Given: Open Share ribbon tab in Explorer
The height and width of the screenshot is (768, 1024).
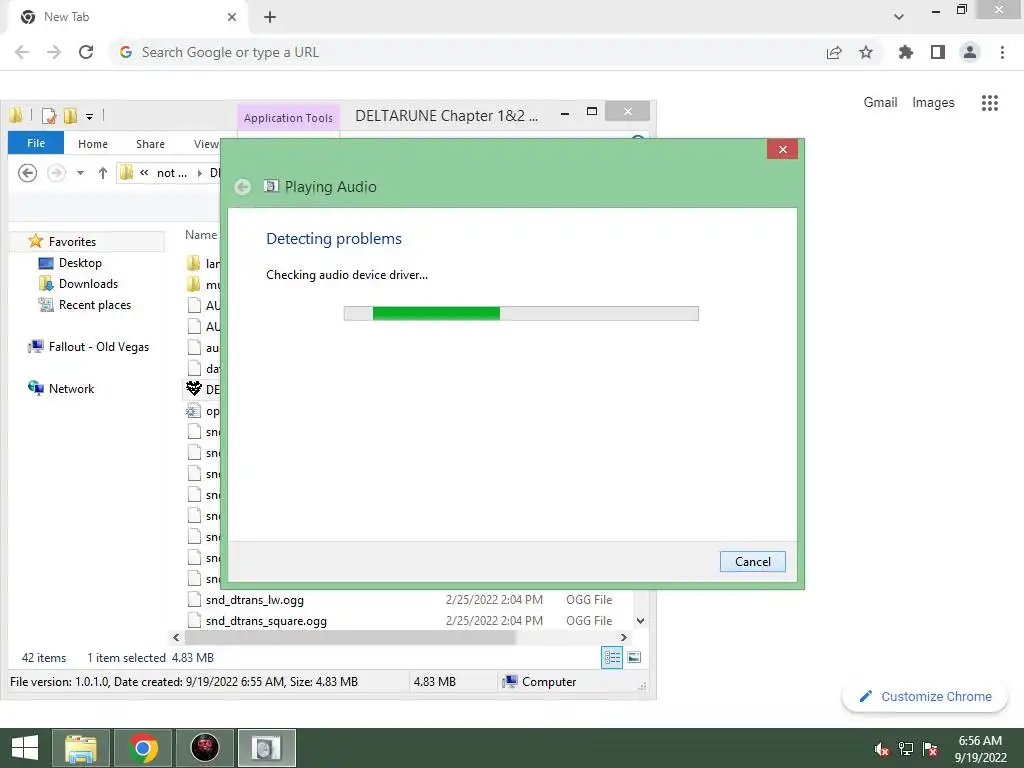Looking at the screenshot, I should [x=150, y=144].
